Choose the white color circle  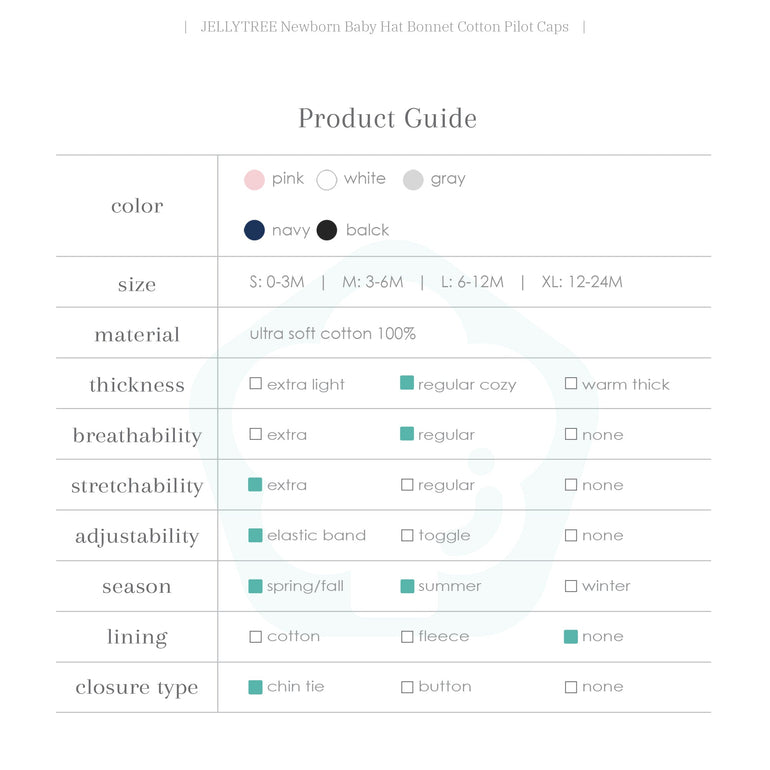pyautogui.click(x=327, y=180)
